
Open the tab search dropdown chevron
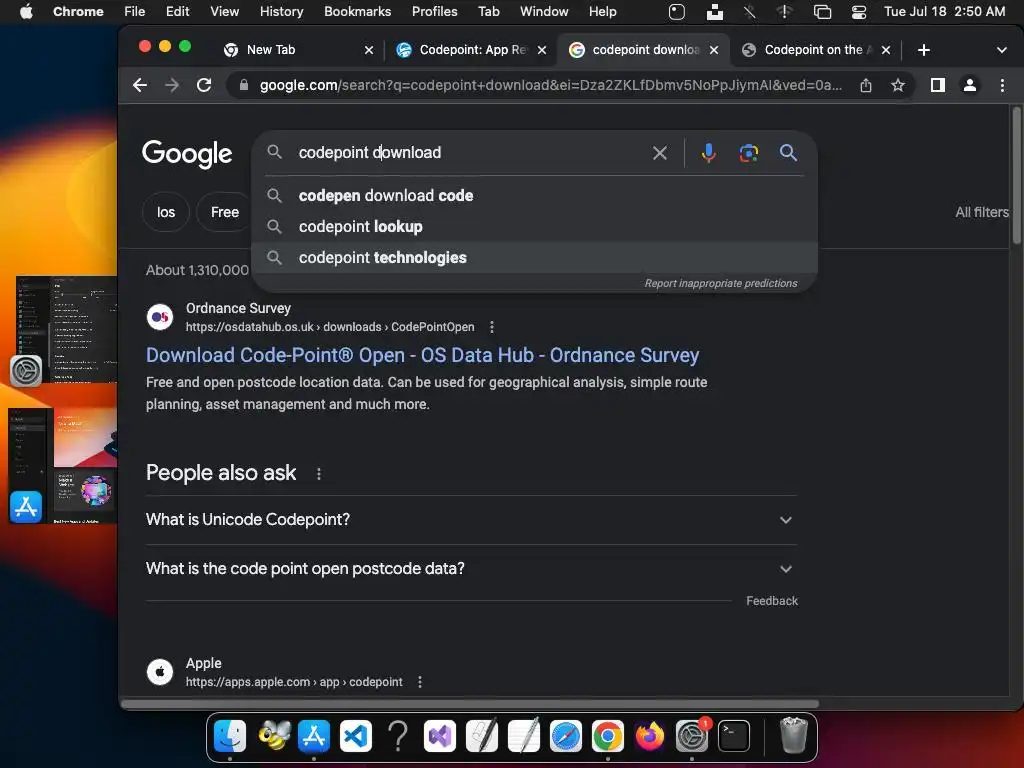tap(1001, 50)
